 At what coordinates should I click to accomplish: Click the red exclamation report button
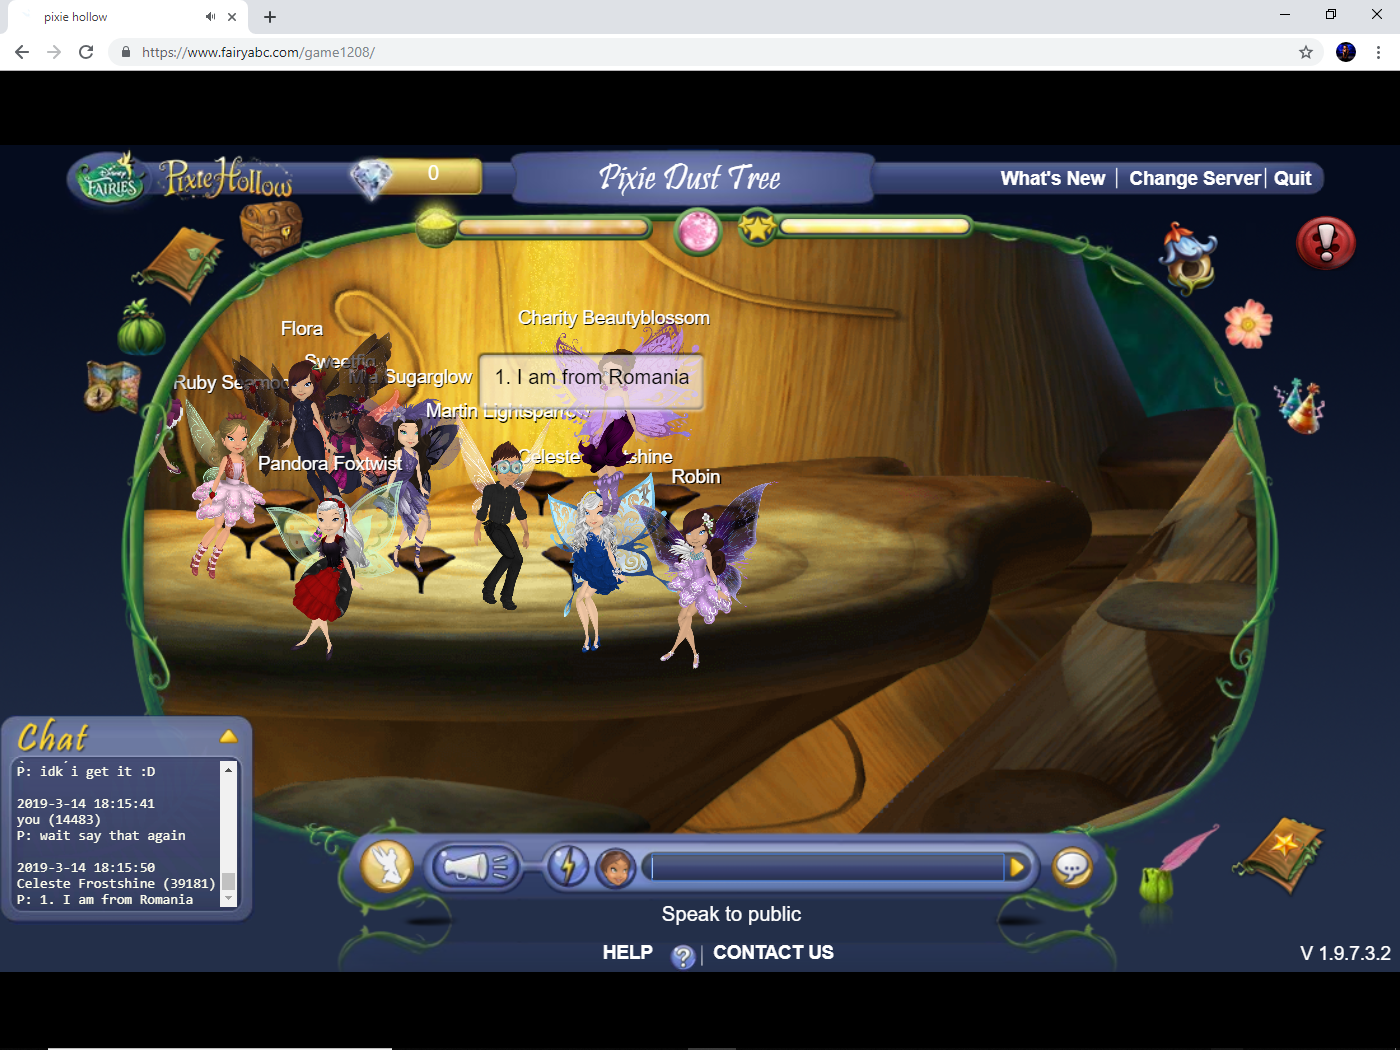[x=1325, y=243]
